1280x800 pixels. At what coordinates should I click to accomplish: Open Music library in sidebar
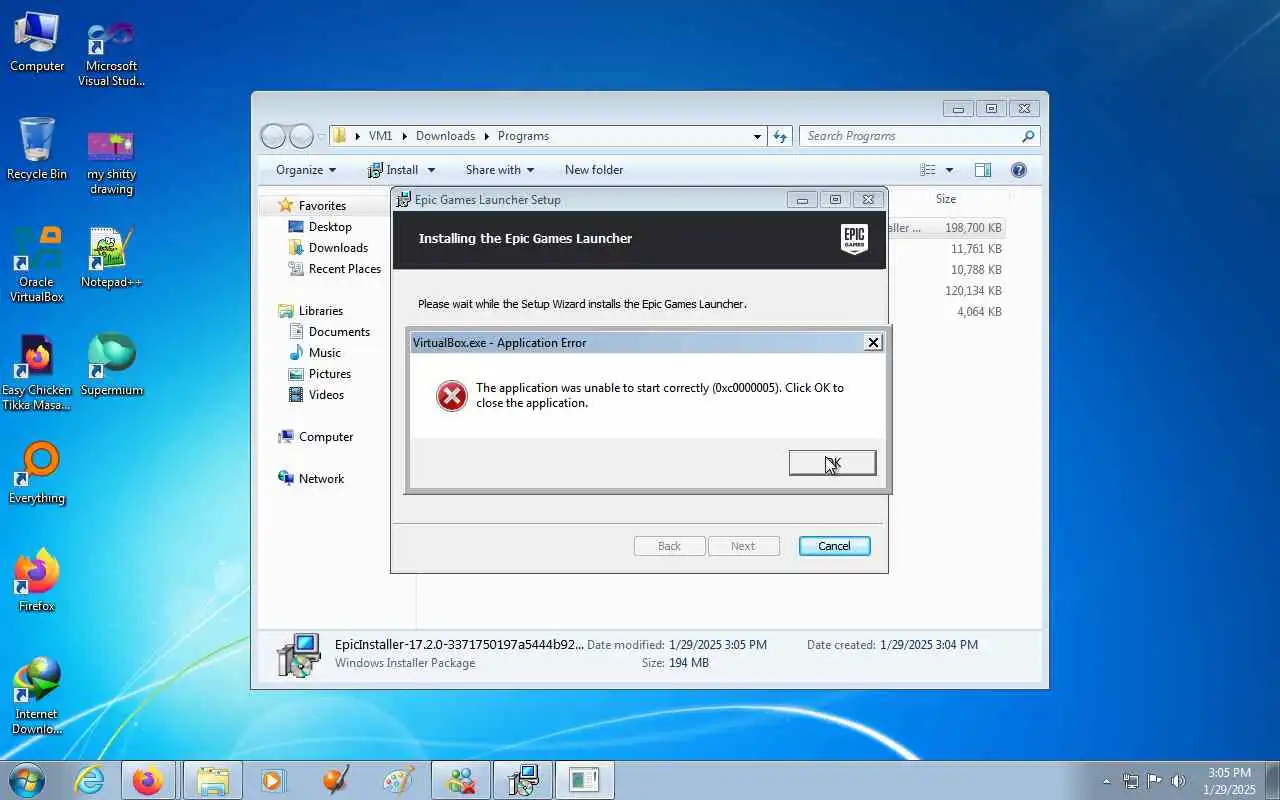tap(324, 353)
